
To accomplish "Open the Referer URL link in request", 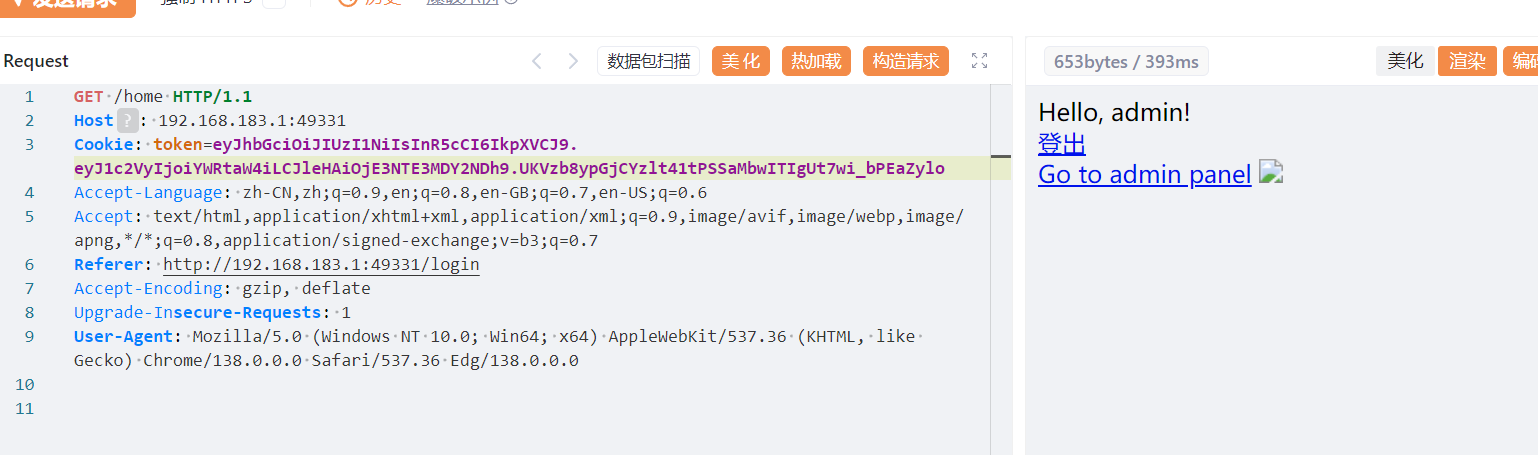I will [321, 265].
